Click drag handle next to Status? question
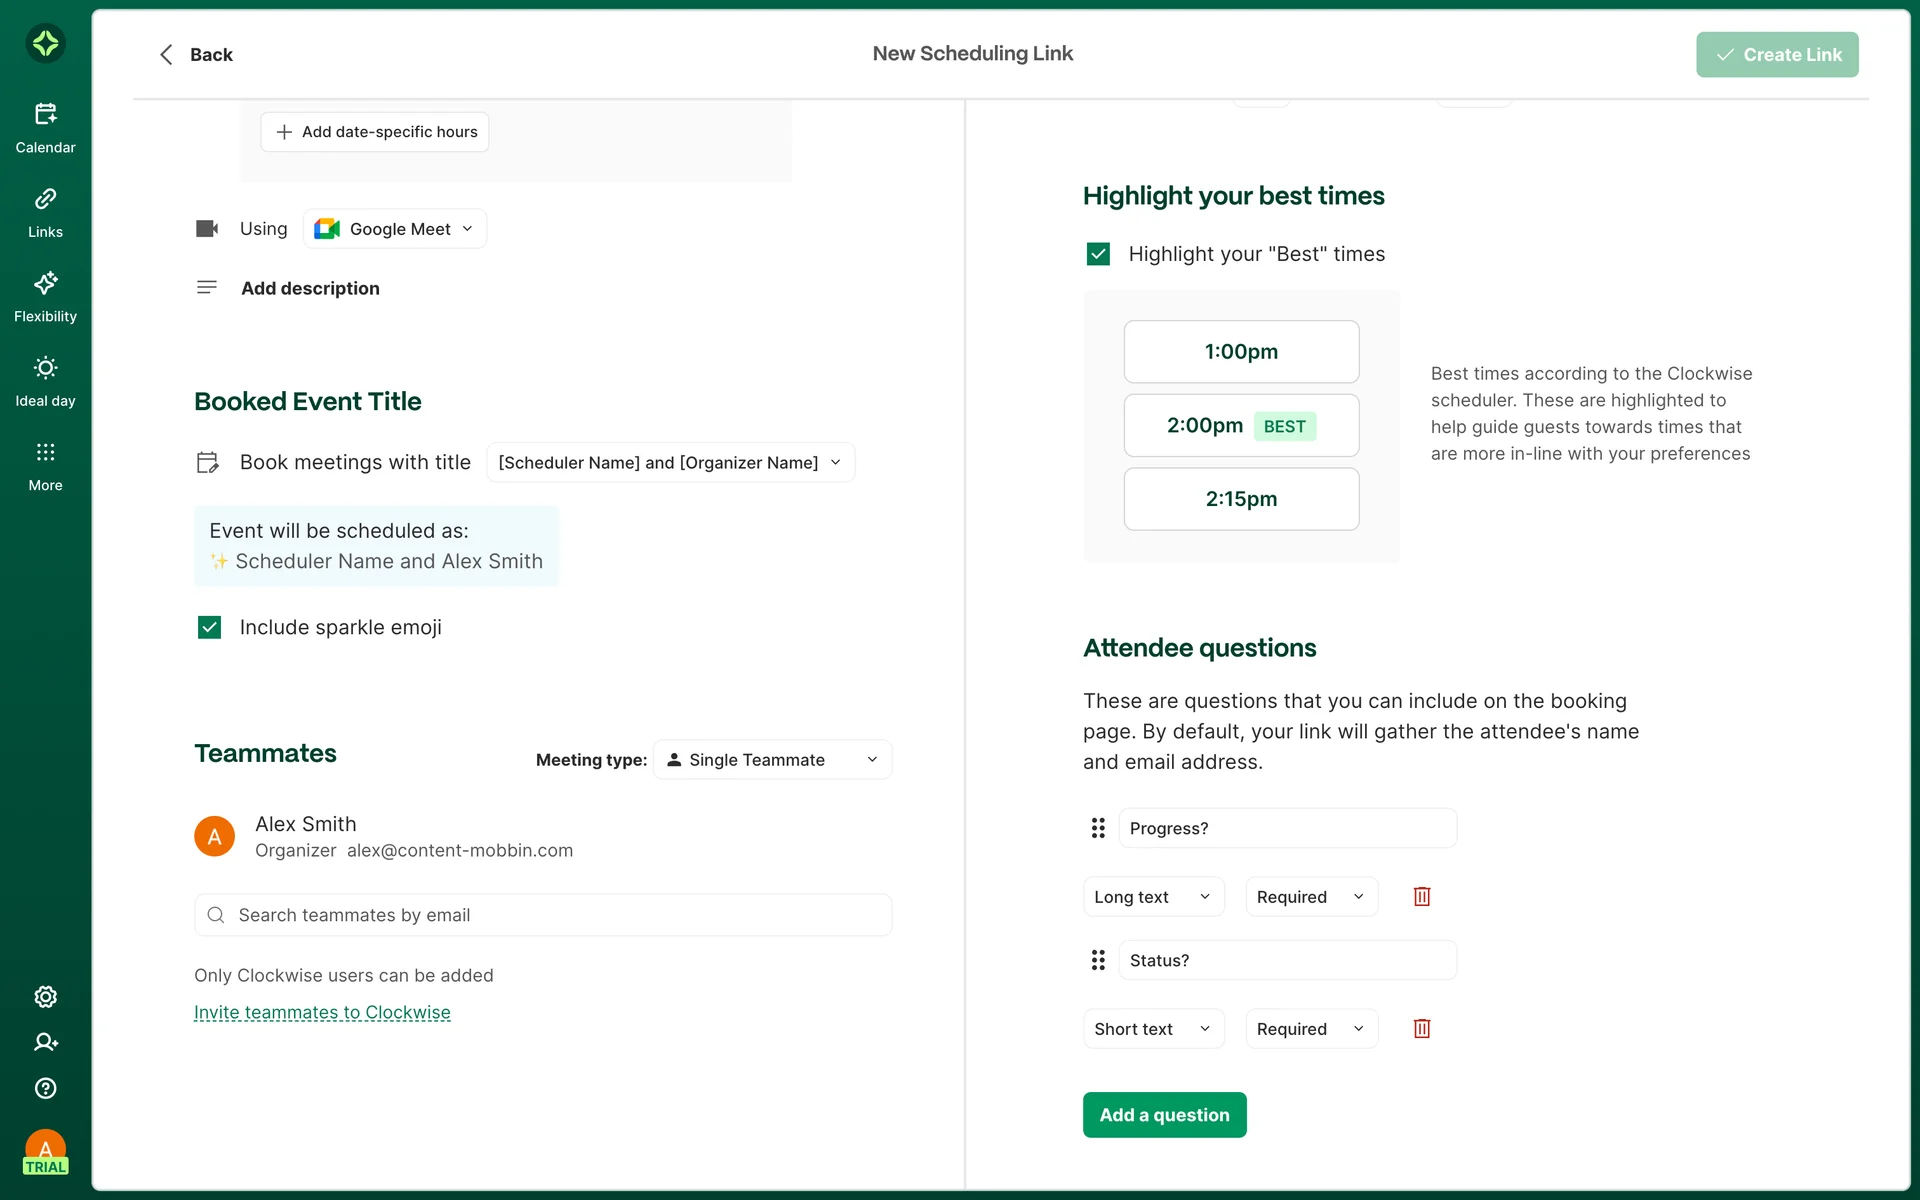This screenshot has width=1920, height=1200. click(1098, 960)
